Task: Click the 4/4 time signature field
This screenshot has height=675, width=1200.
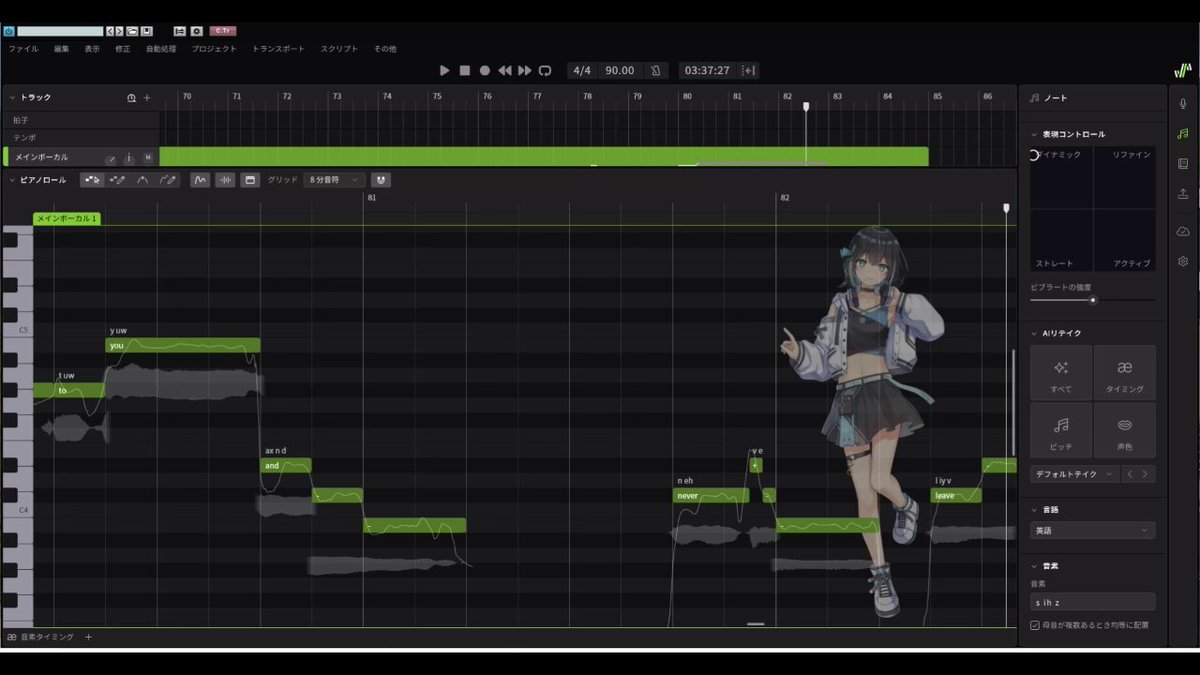Action: 582,70
